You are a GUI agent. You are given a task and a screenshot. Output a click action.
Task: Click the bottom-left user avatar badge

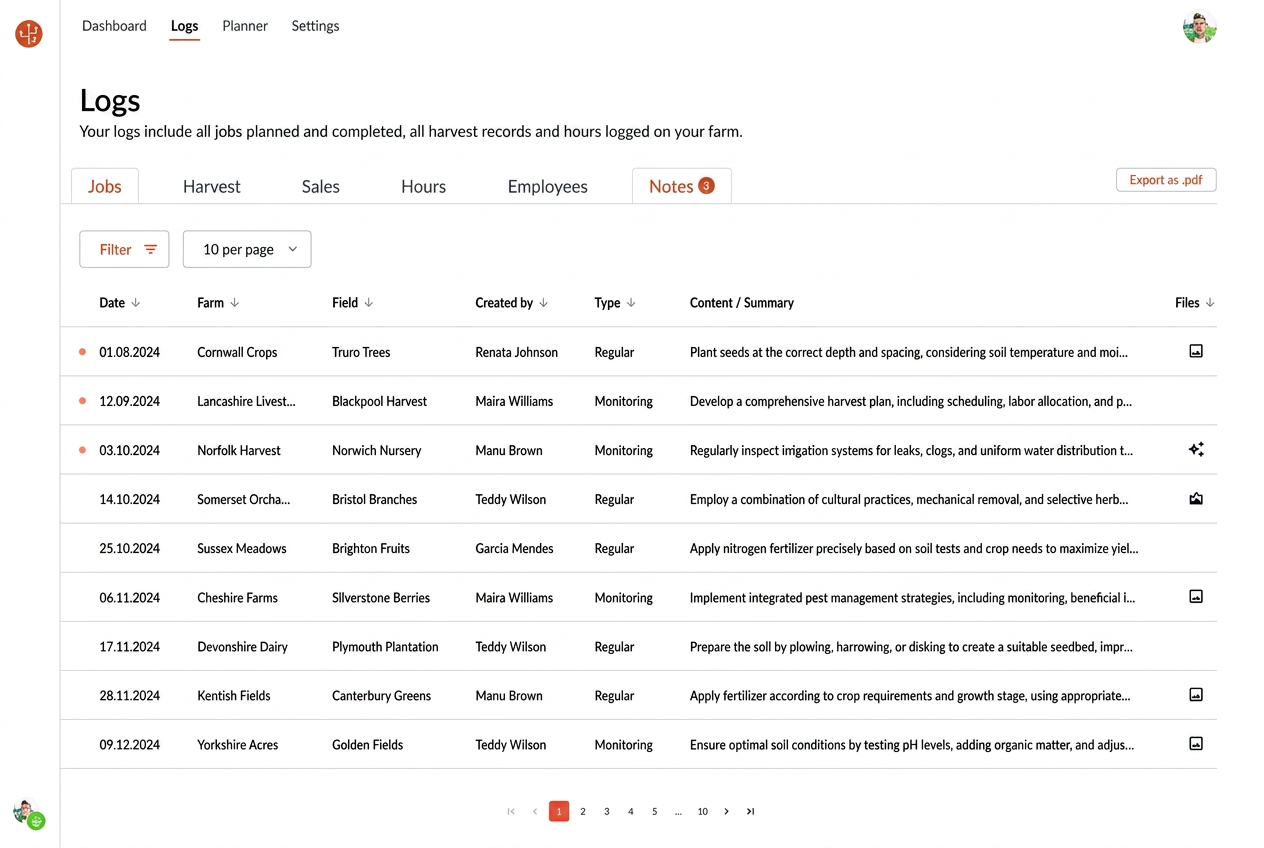pyautogui.click(x=28, y=814)
